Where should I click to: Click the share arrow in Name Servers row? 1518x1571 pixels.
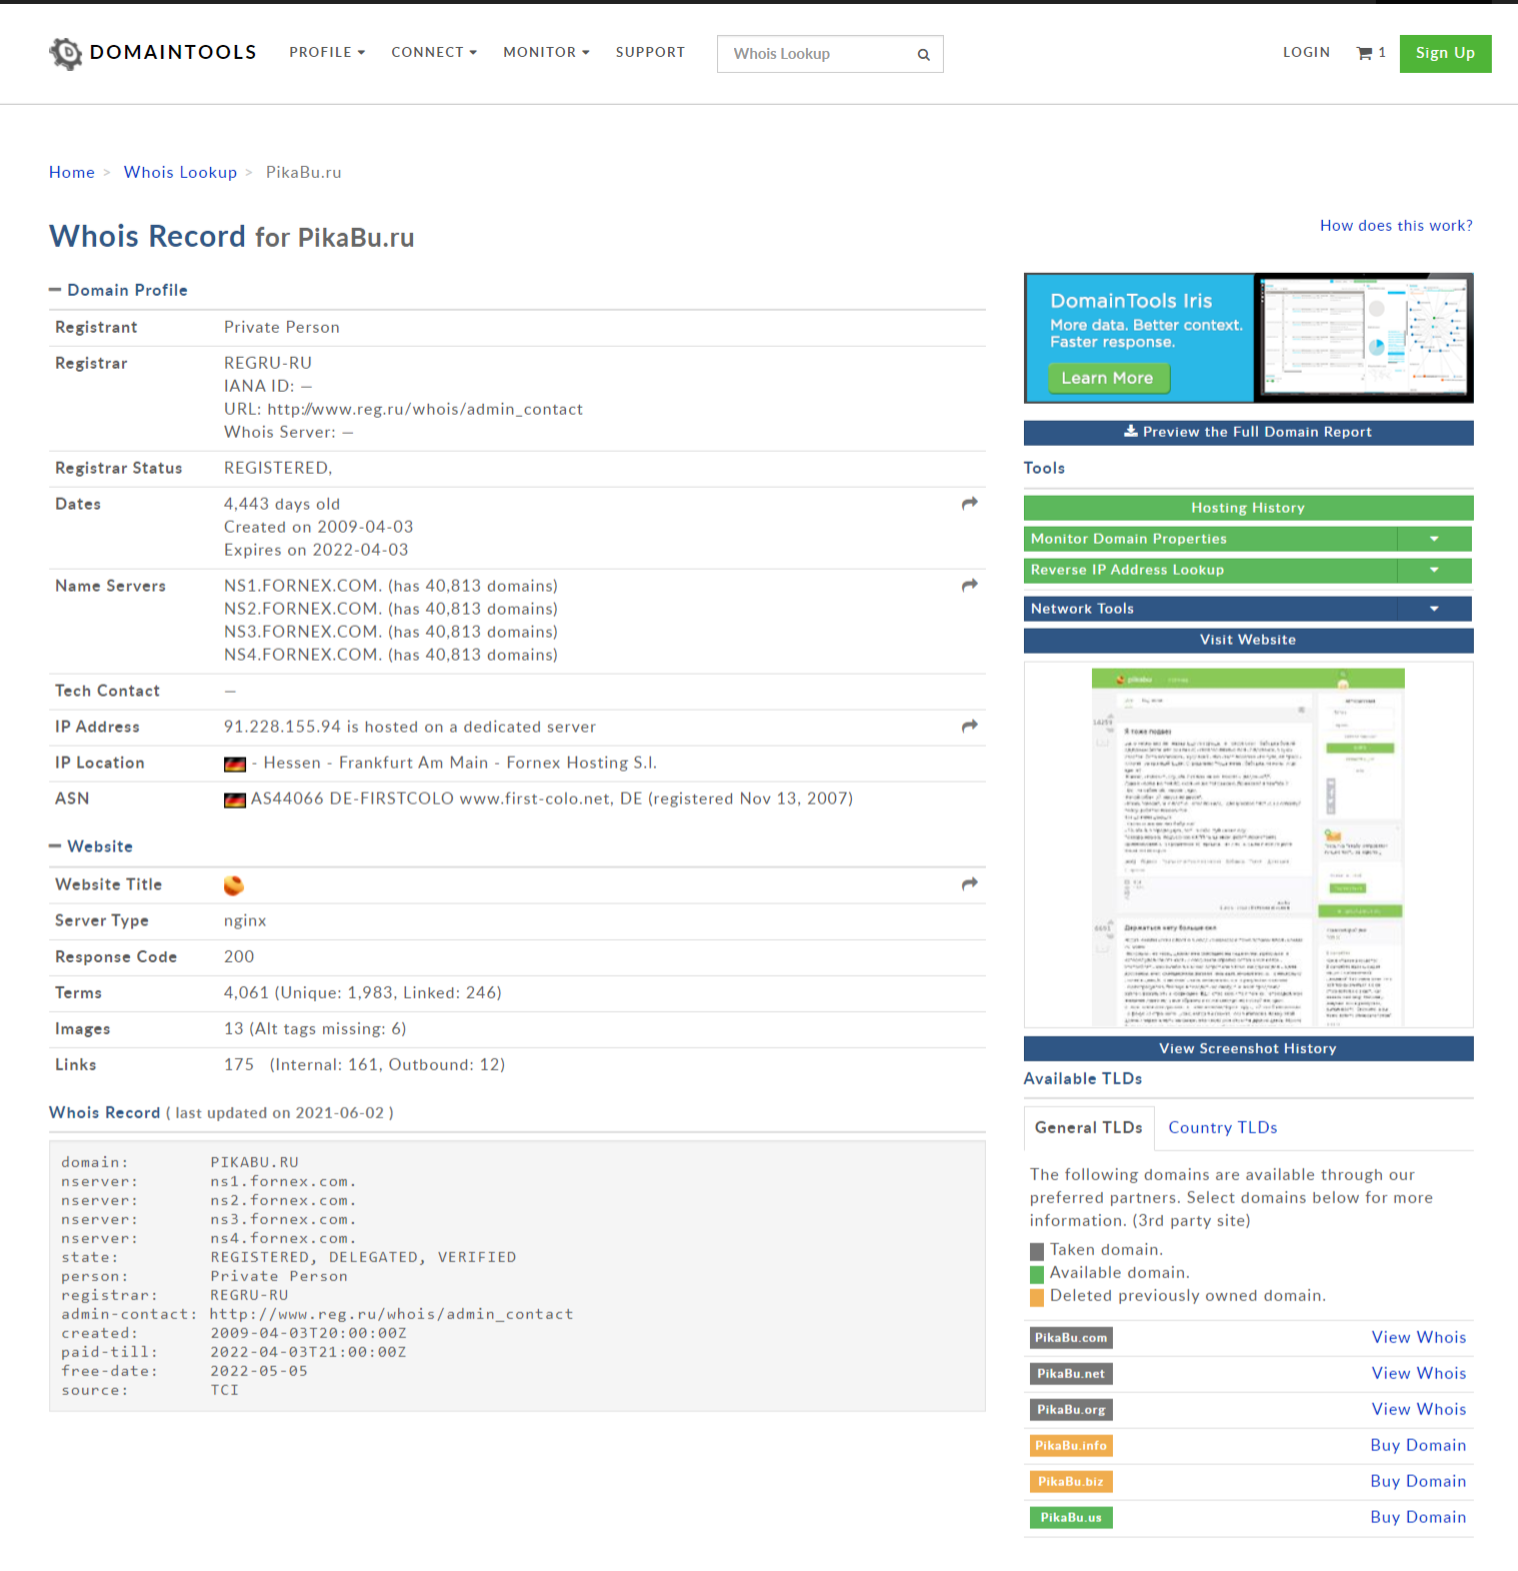[x=969, y=586]
